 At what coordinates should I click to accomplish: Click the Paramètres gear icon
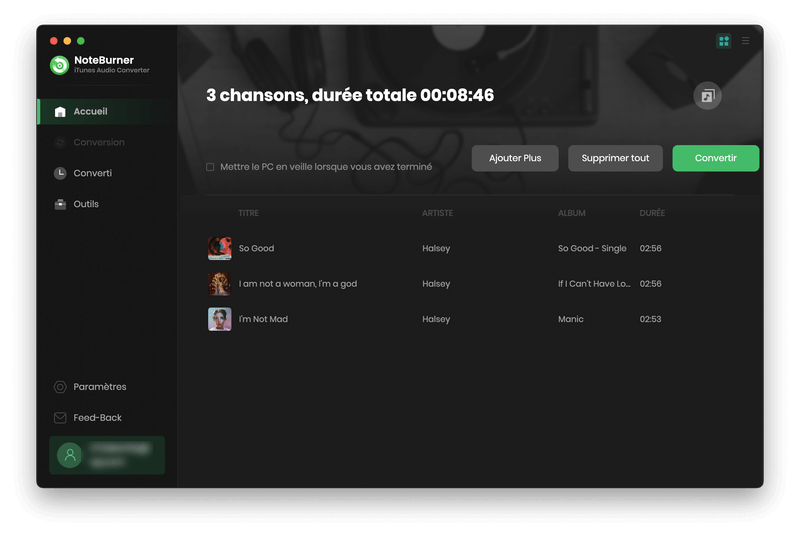[x=60, y=387]
